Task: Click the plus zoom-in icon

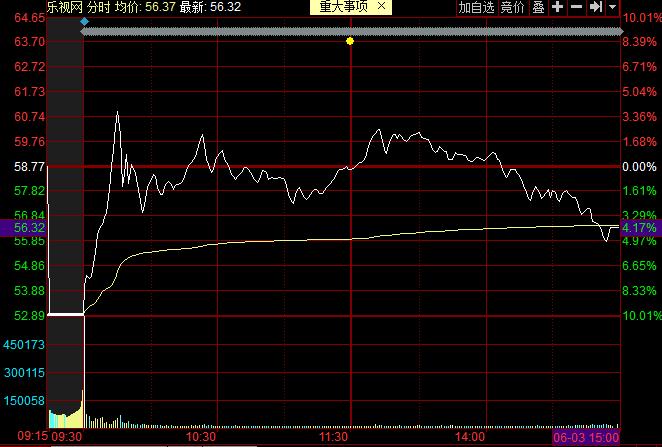Action: click(558, 7)
